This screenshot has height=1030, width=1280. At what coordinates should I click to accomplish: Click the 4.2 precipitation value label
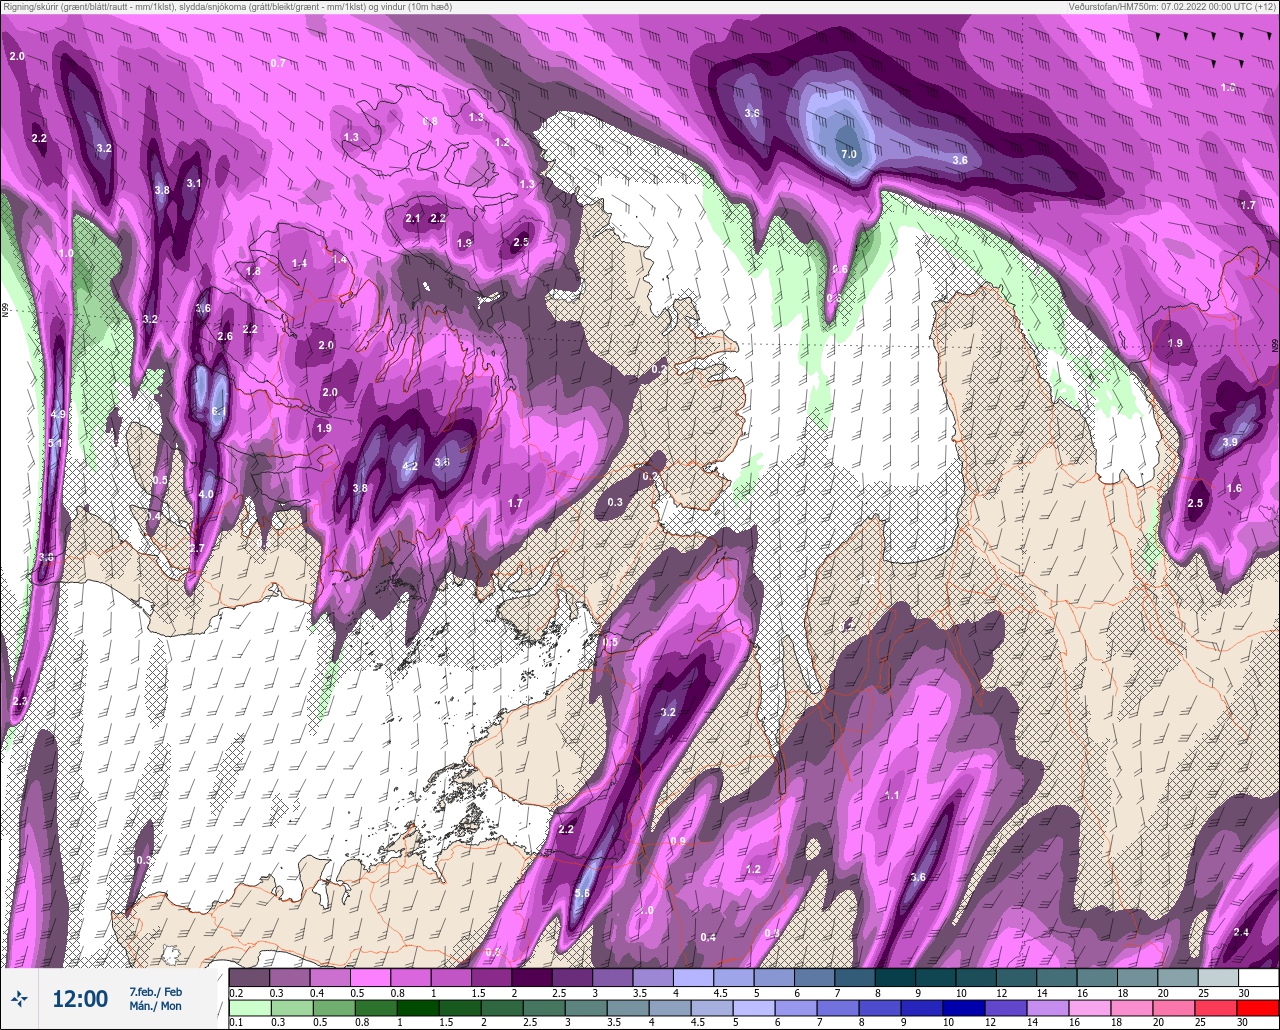click(410, 466)
